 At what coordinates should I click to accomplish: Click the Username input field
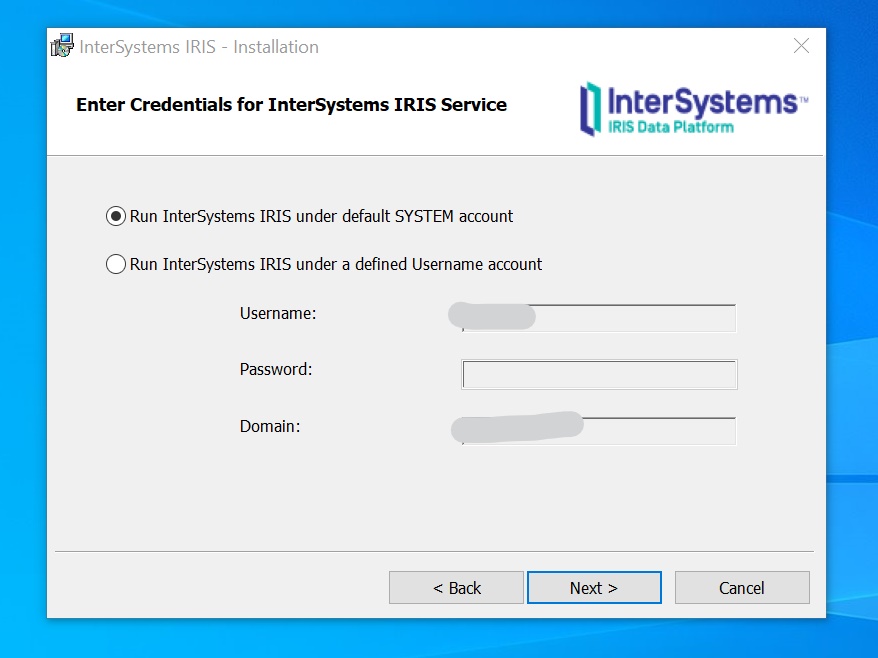(x=599, y=318)
